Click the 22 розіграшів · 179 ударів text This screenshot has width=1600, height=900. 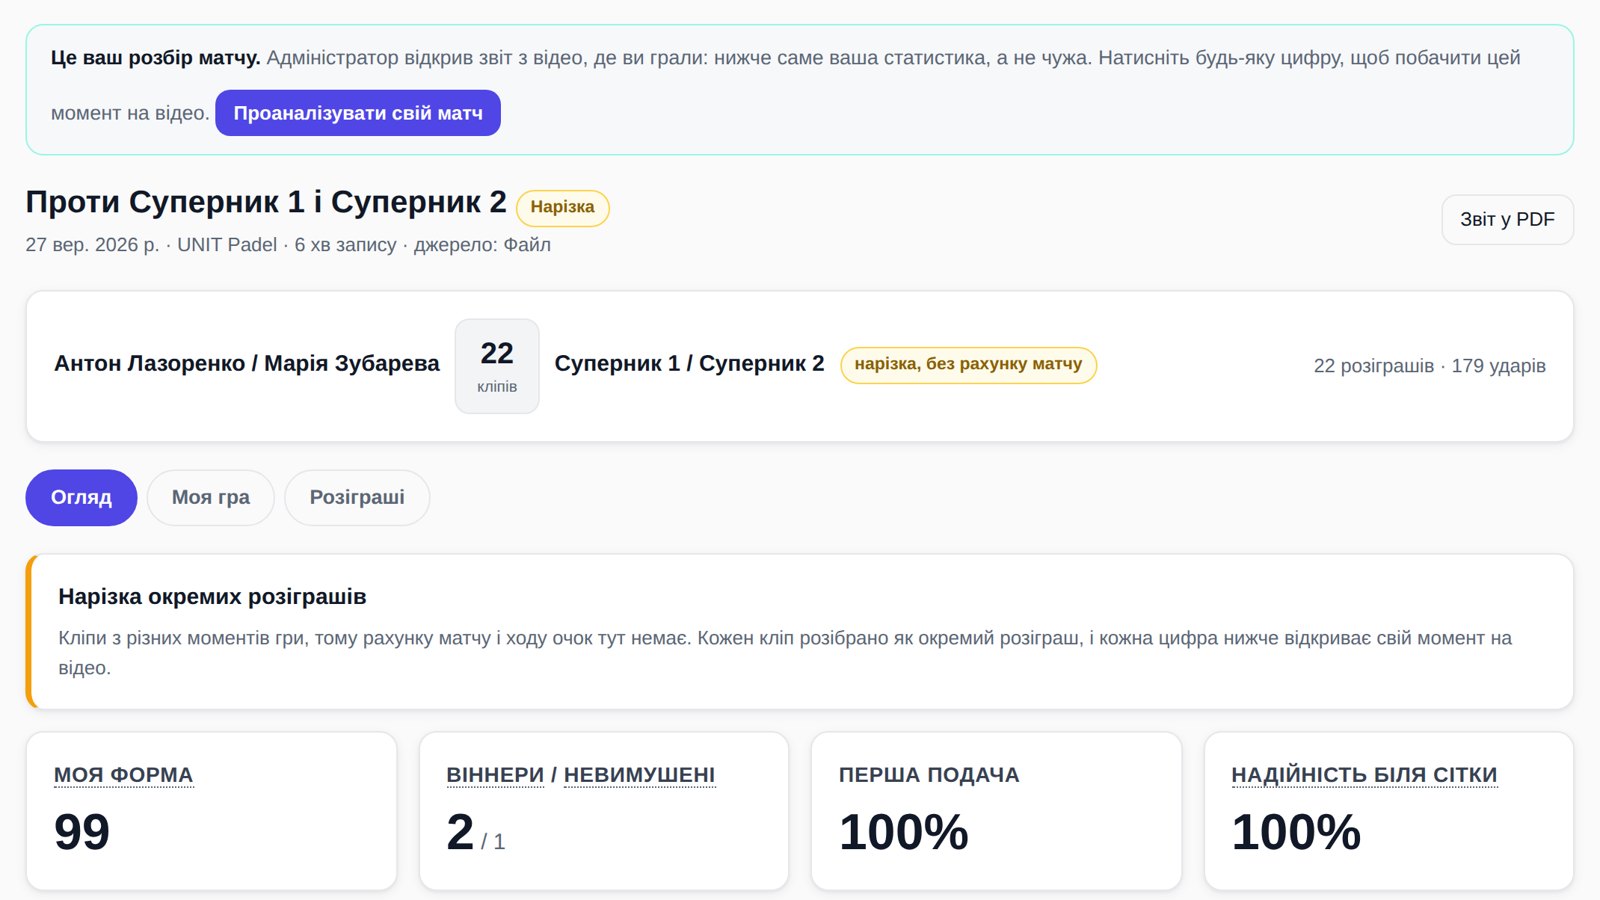[x=1430, y=366]
